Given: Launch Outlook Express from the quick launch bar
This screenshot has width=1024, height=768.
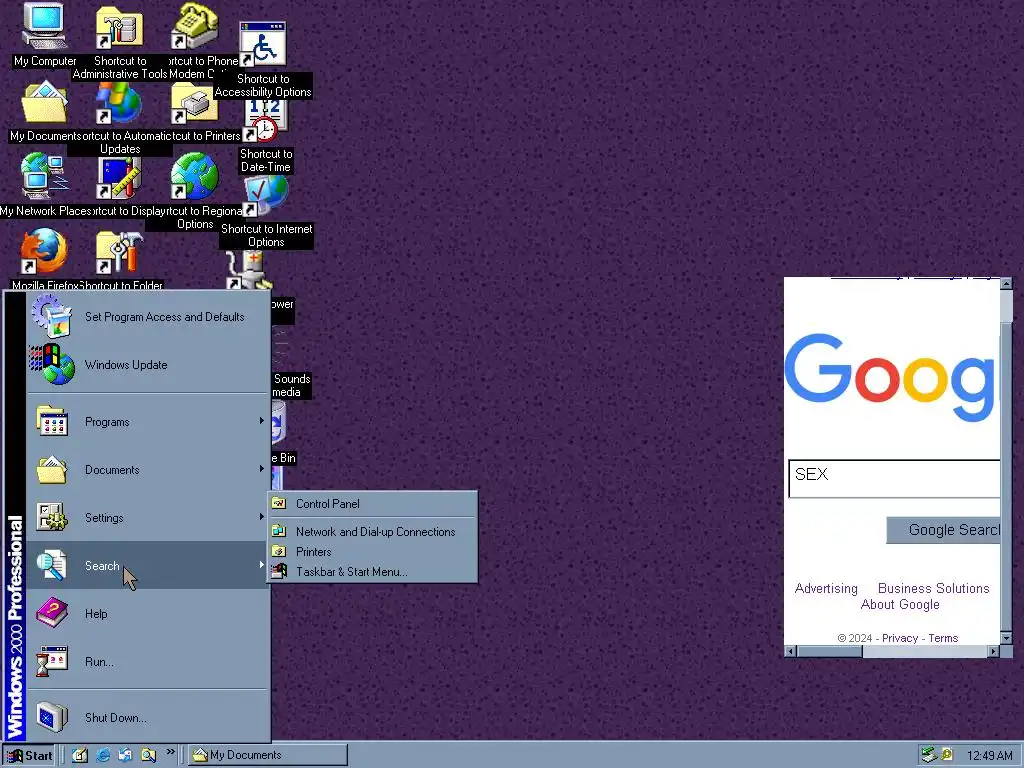Looking at the screenshot, I should coord(125,755).
